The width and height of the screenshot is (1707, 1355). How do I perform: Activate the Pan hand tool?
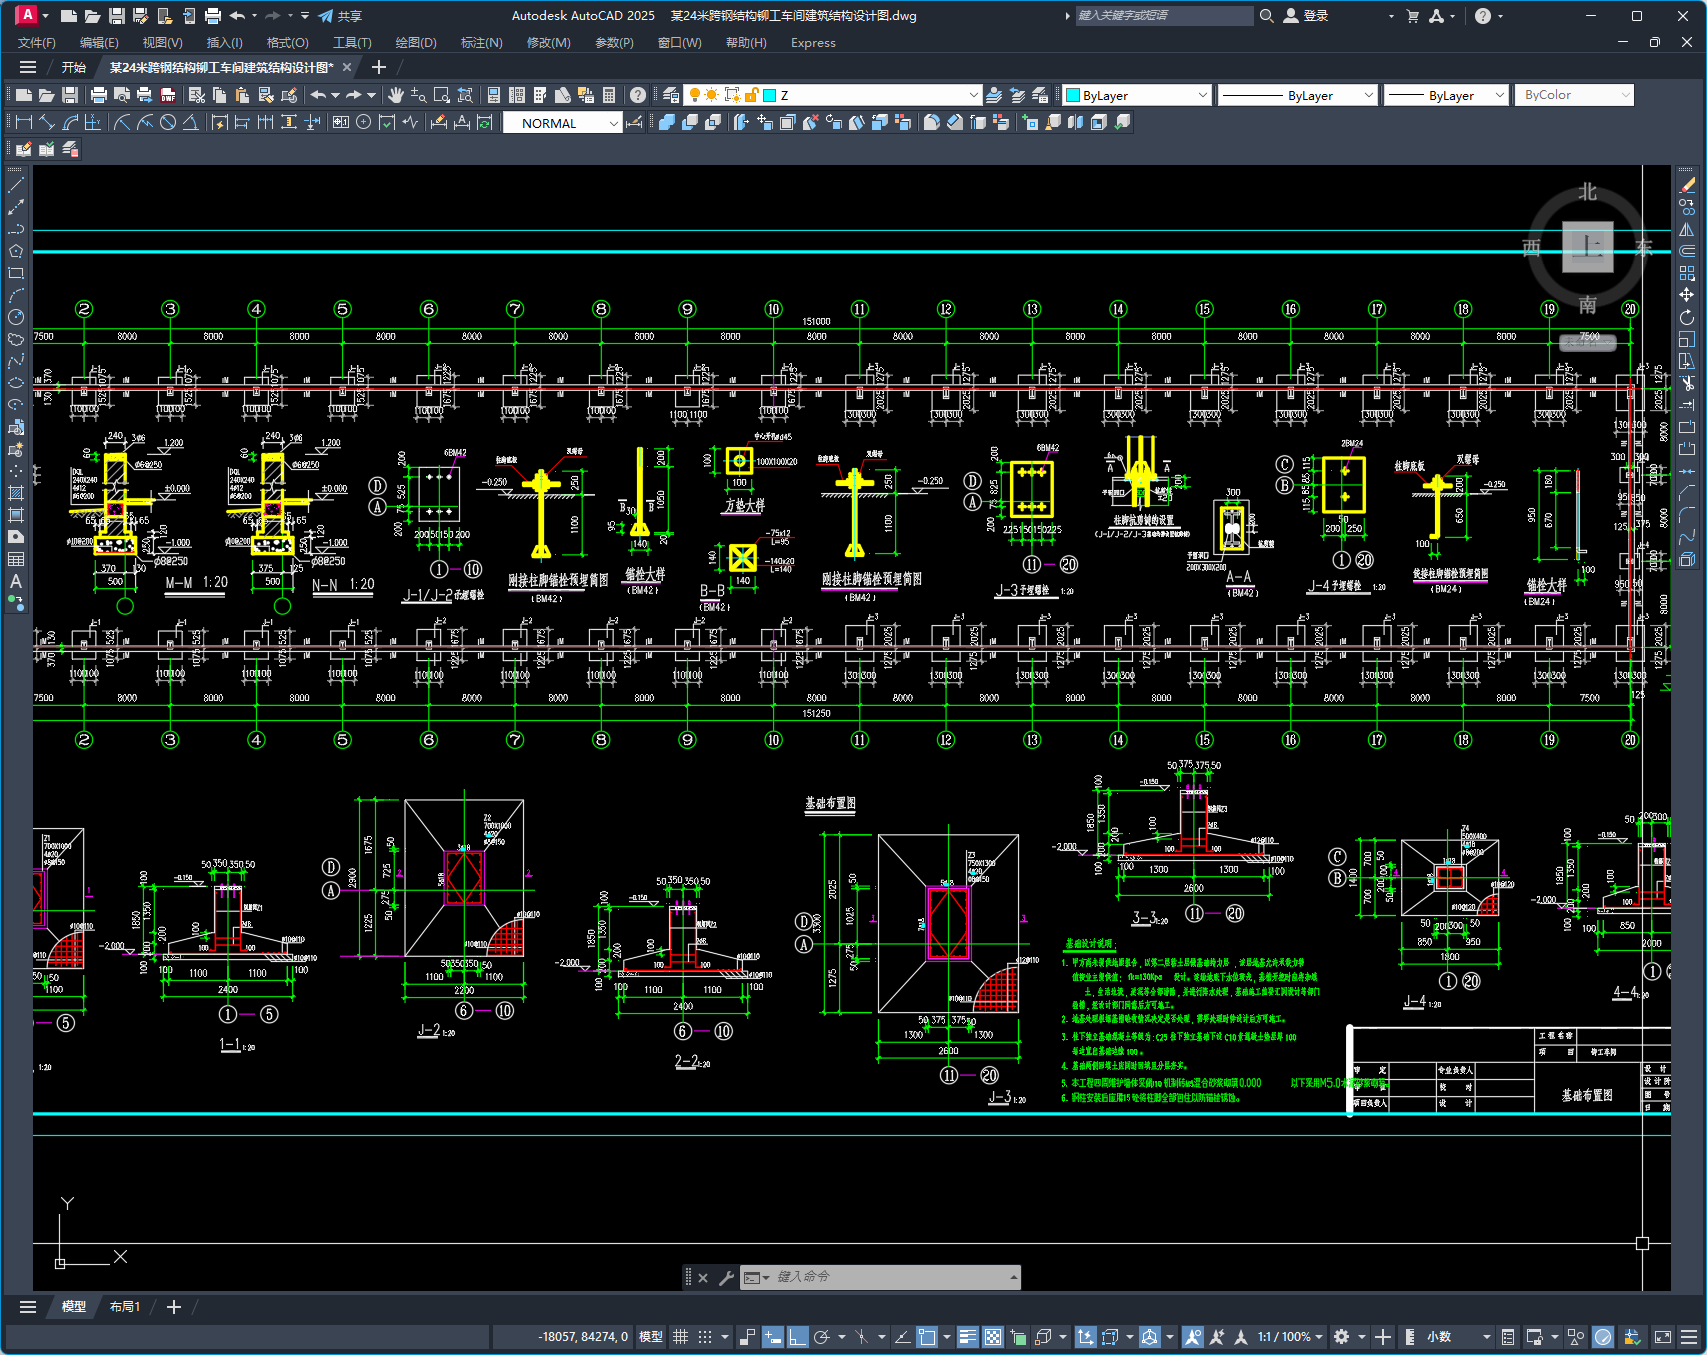point(396,95)
